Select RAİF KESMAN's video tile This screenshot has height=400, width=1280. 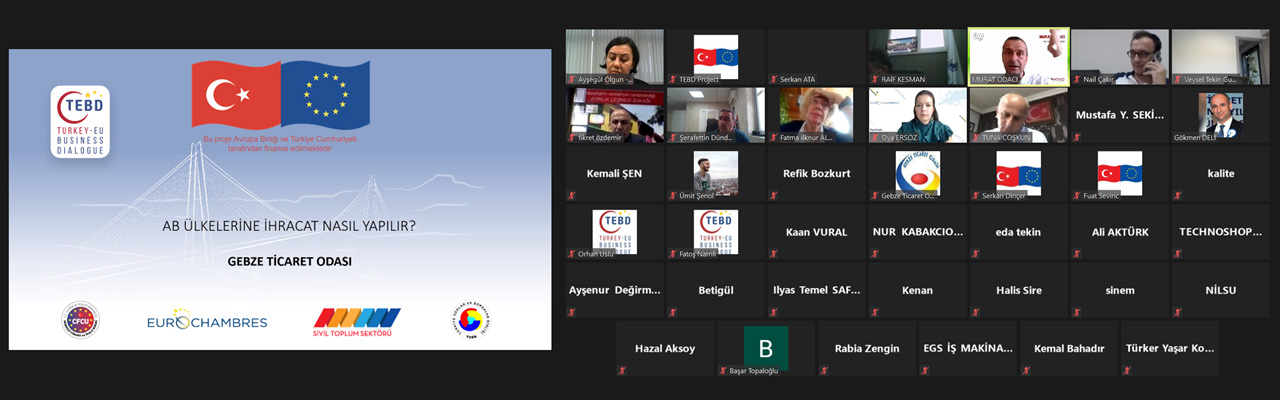point(917,57)
